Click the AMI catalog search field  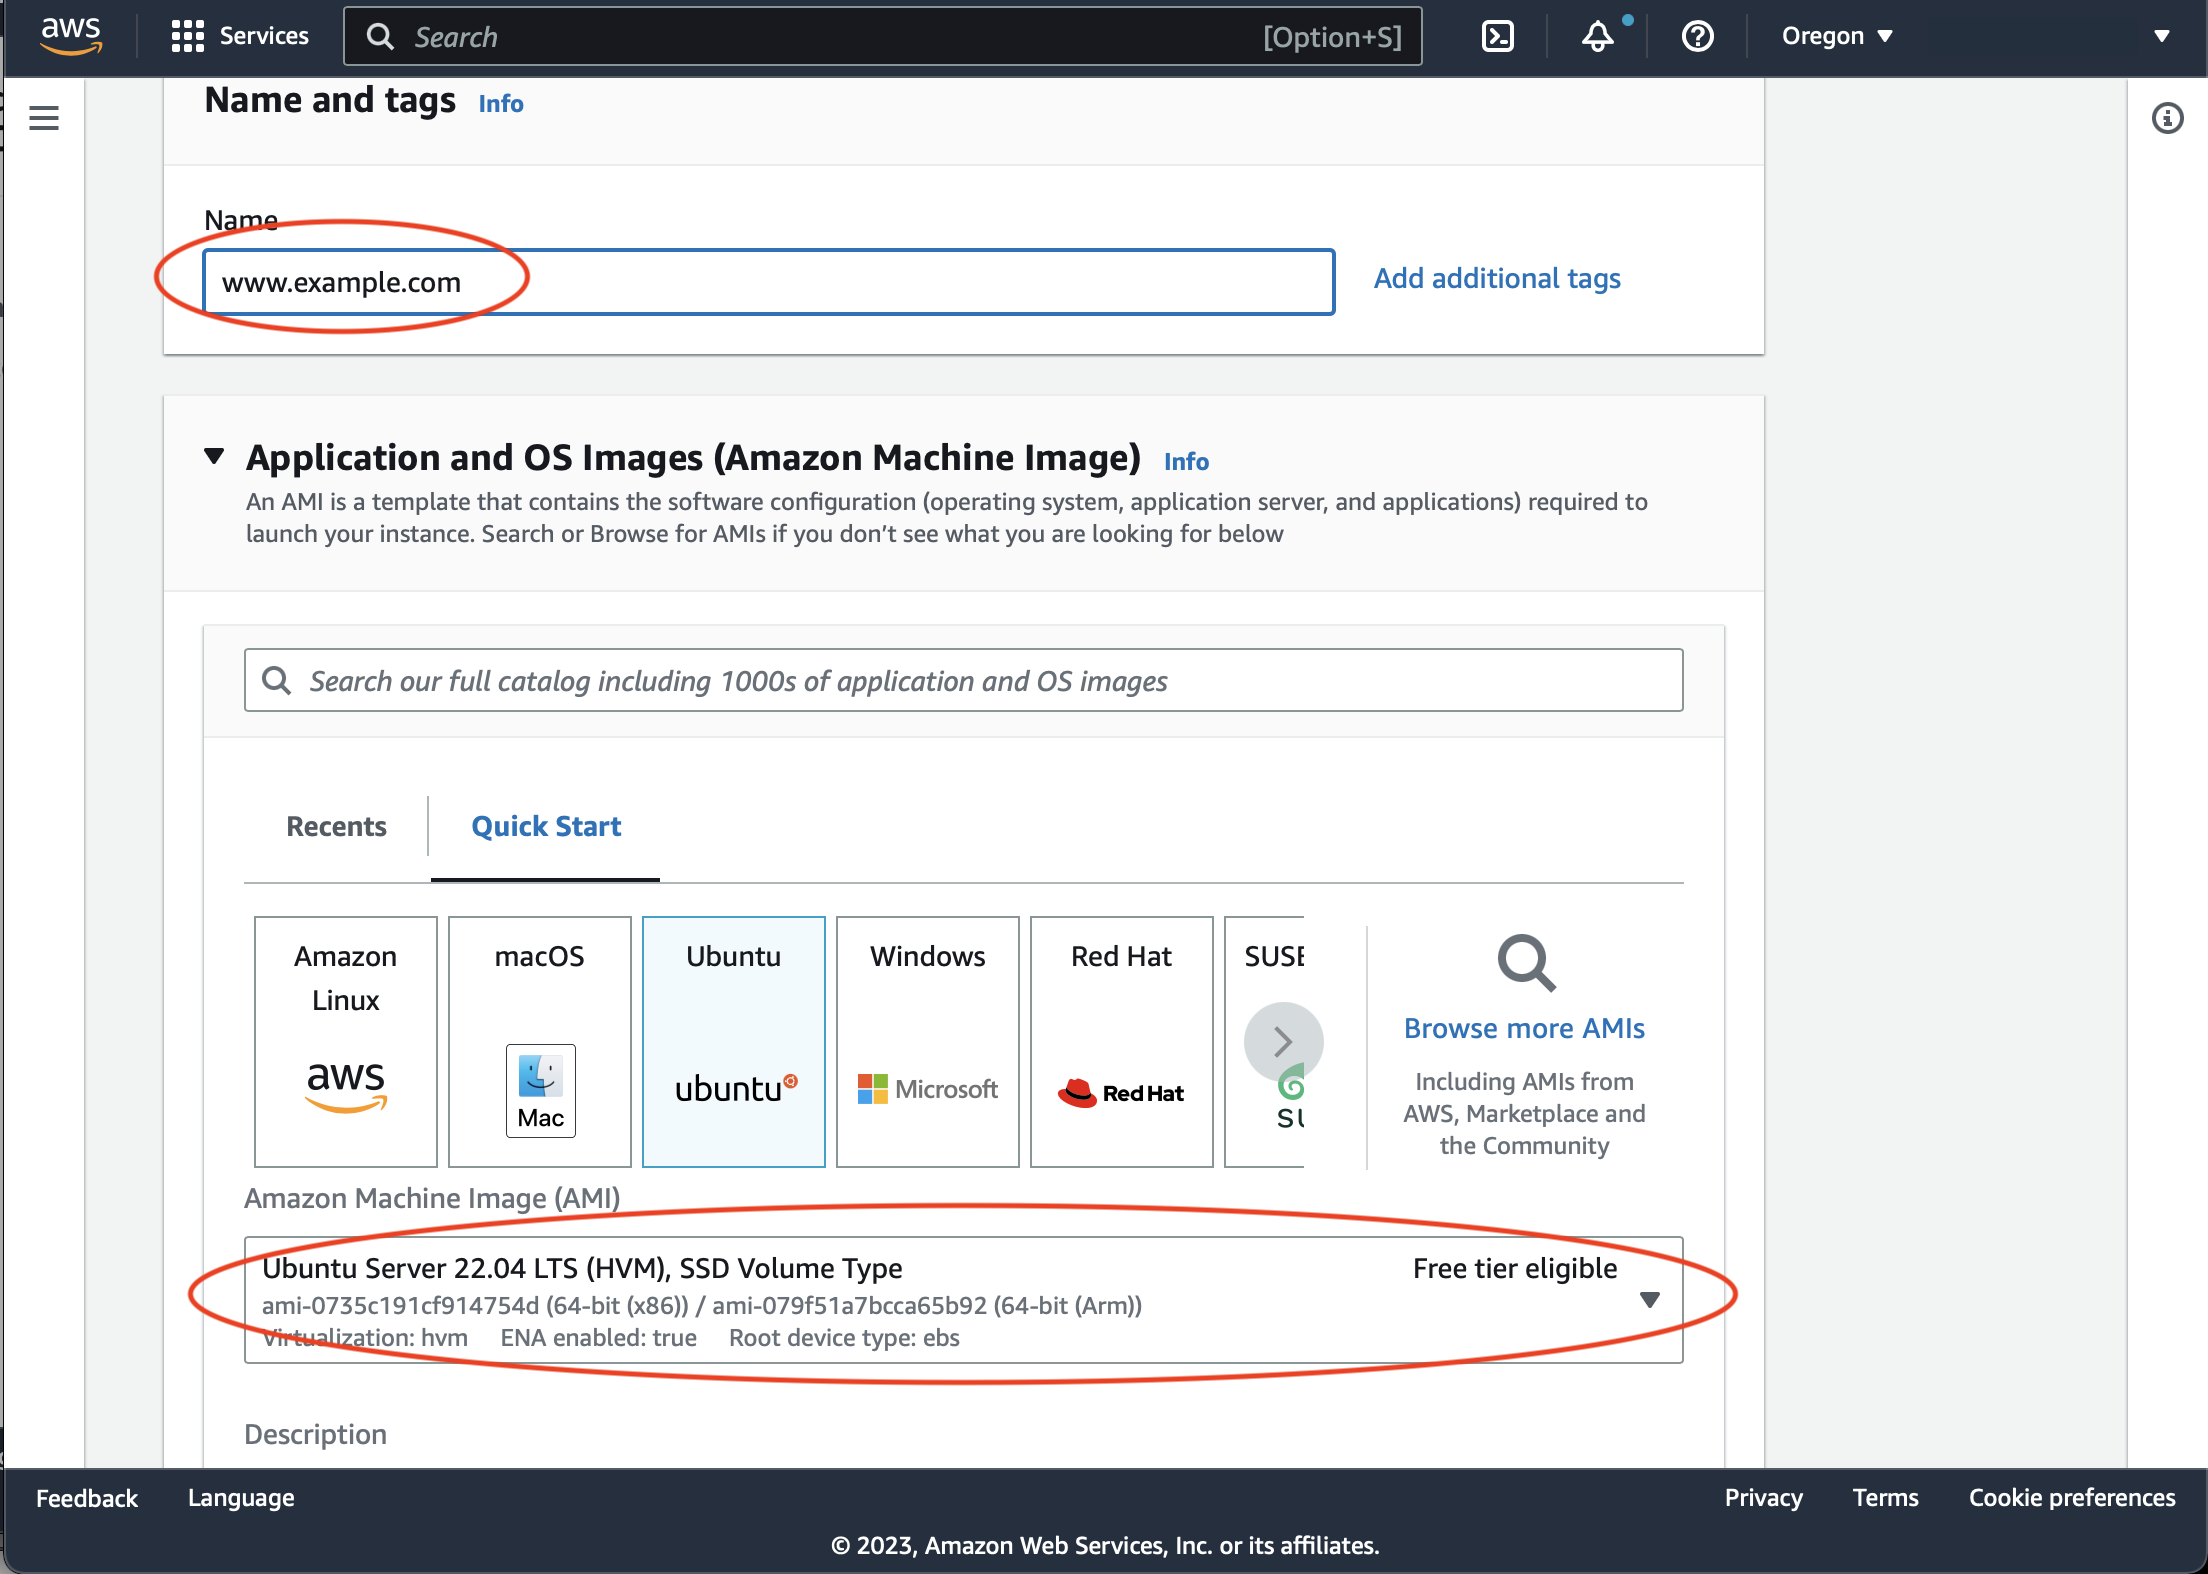964,681
